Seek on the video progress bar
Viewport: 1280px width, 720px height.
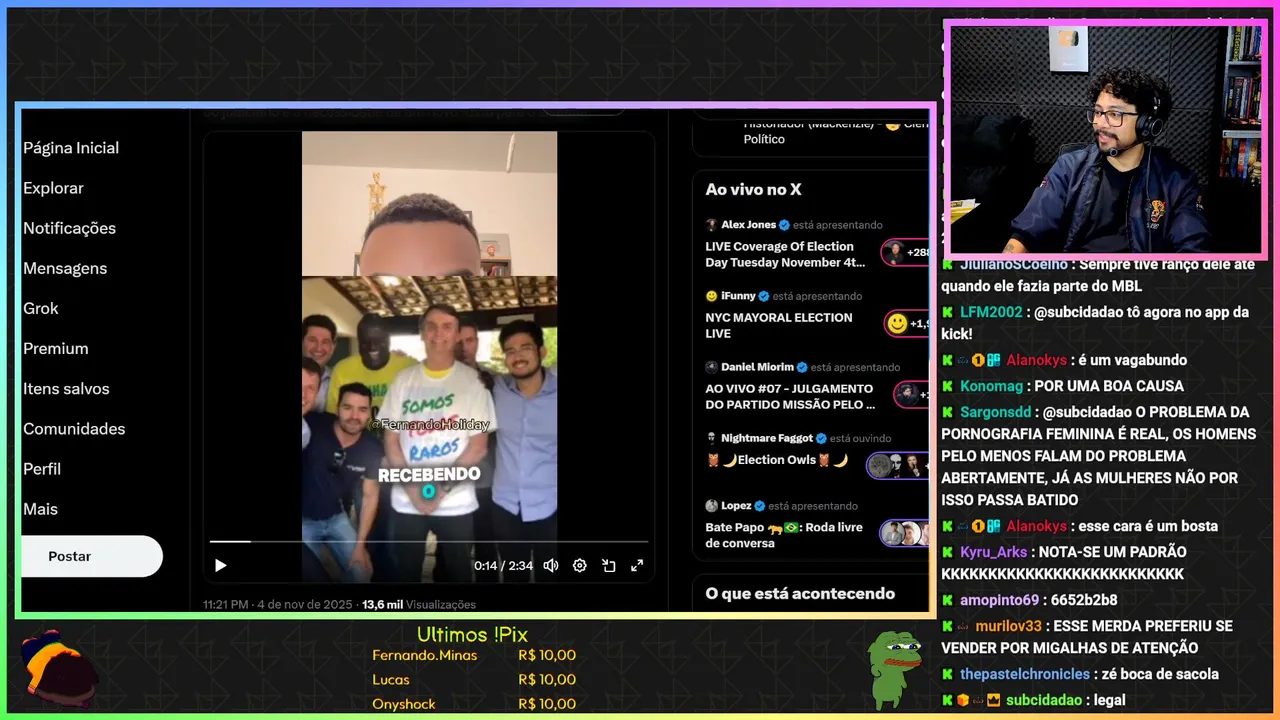coord(429,541)
